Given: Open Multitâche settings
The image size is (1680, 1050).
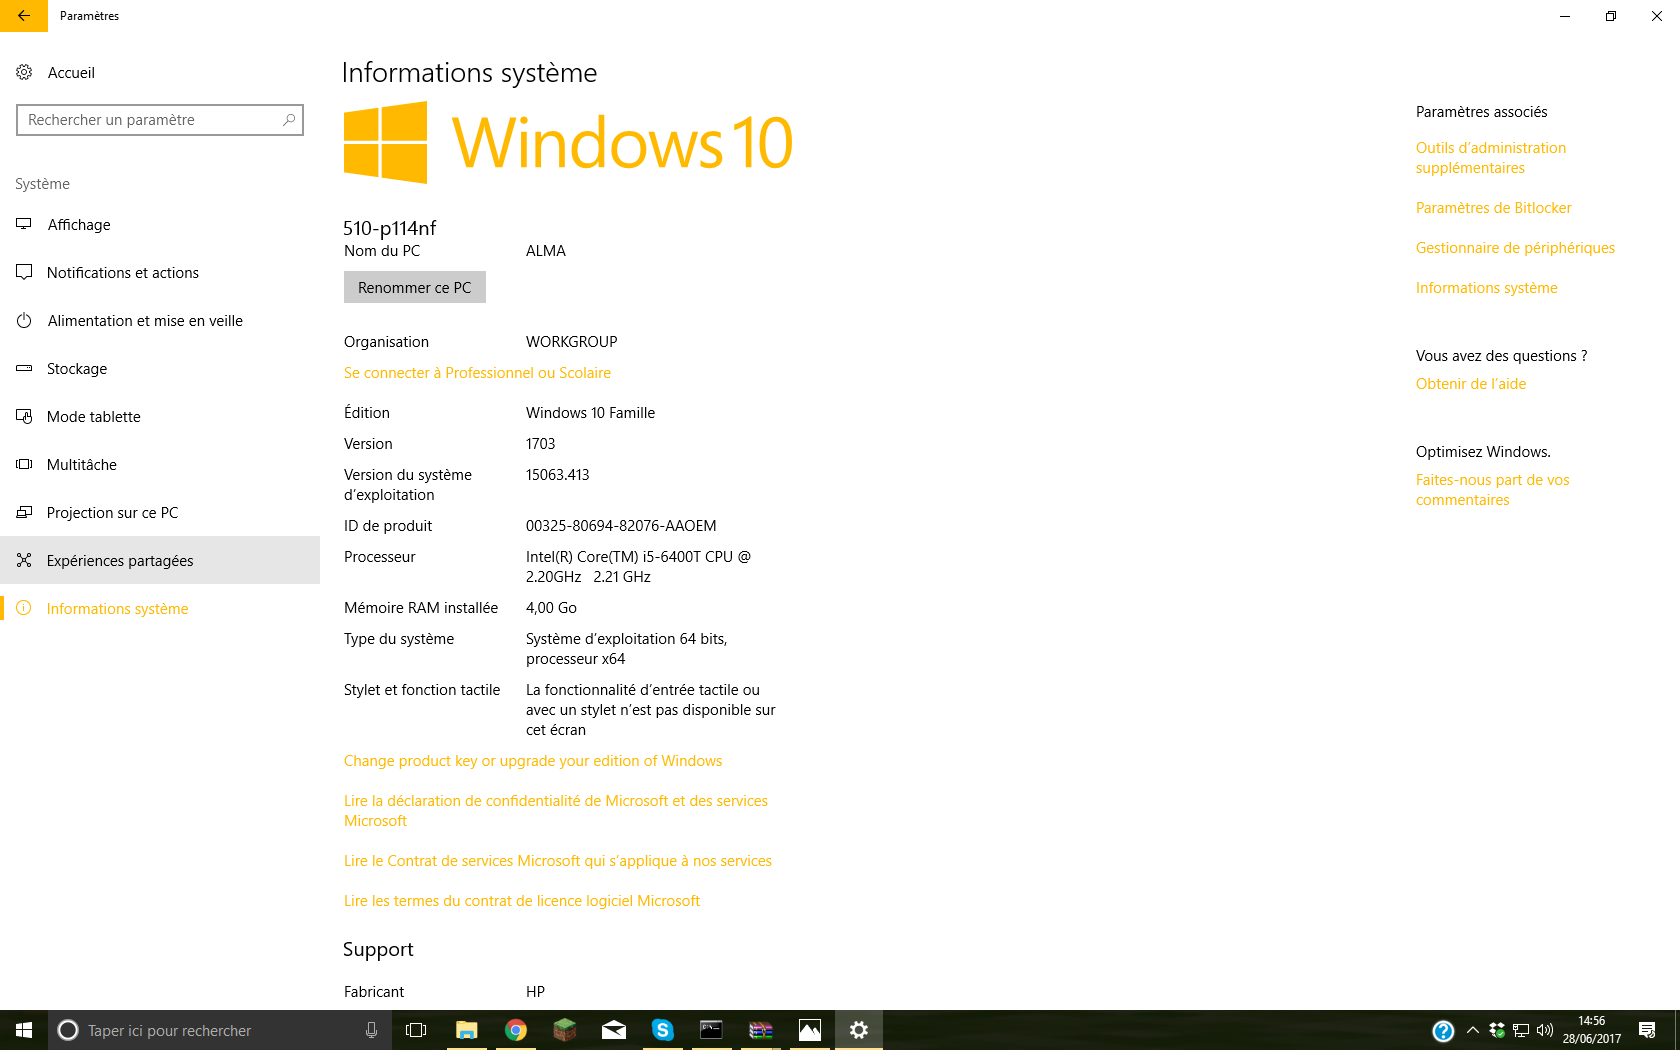Looking at the screenshot, I should coord(160,465).
